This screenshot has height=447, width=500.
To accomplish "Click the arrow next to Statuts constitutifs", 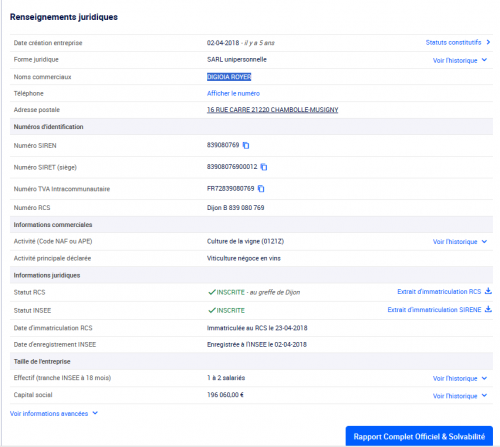I will click(x=488, y=42).
